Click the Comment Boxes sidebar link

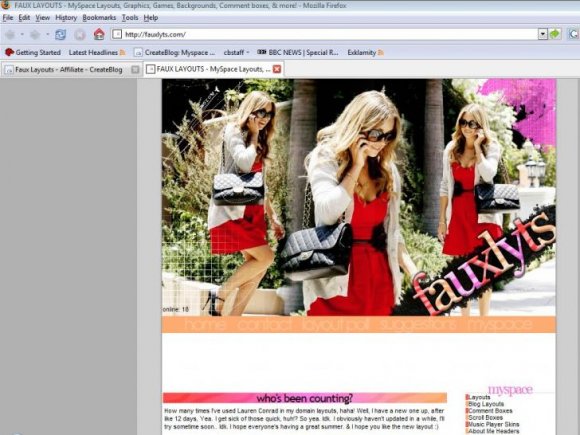(x=490, y=411)
